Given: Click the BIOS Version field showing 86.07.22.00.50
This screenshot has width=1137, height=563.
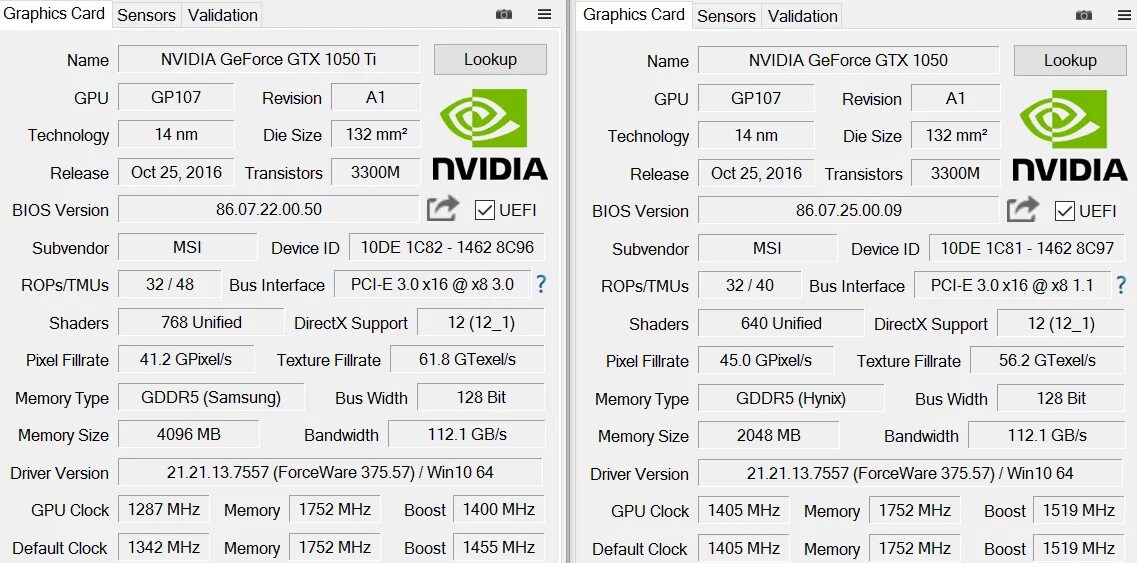Looking at the screenshot, I should pos(268,210).
